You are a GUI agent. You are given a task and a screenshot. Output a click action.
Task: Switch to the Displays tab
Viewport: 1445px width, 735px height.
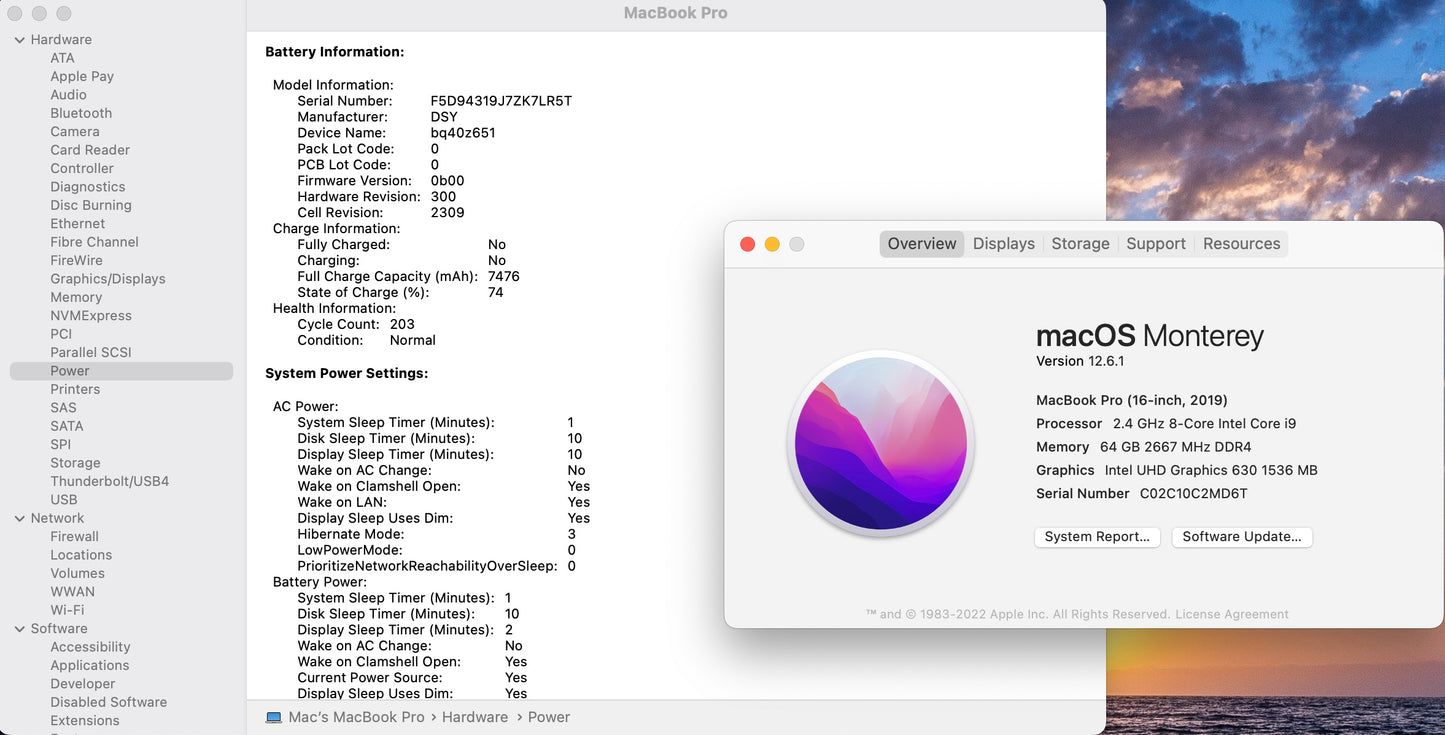[x=1003, y=243]
